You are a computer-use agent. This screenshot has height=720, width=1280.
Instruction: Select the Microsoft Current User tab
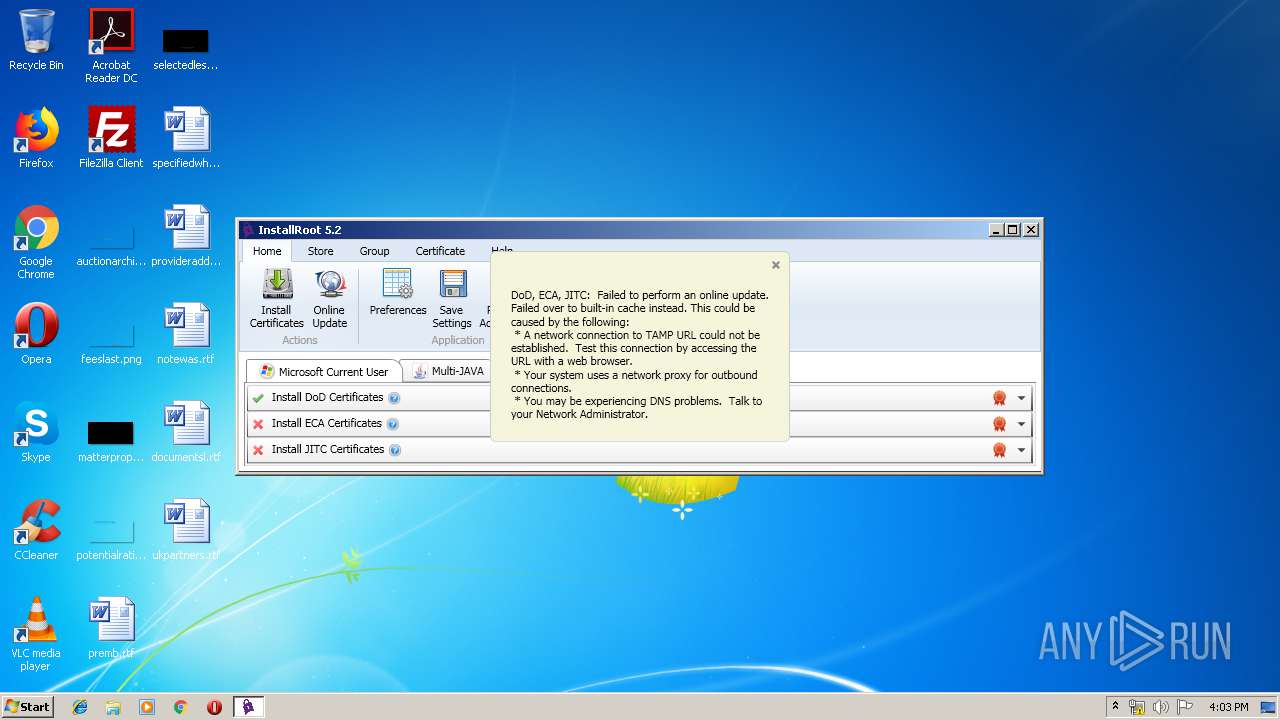coord(323,371)
